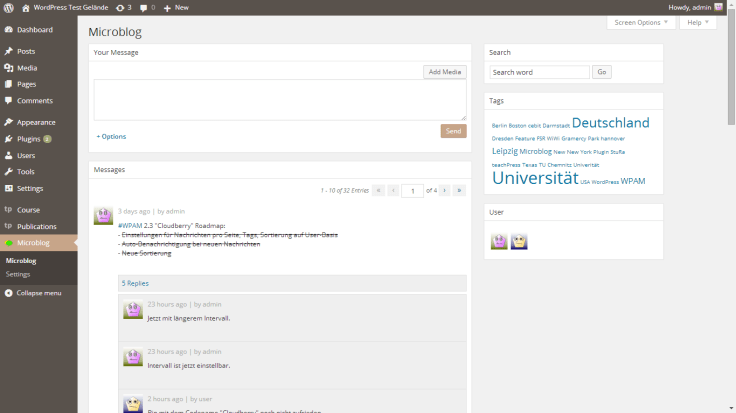Click the page vertical scrollbar
This screenshot has height=413, width=736.
pos(731,66)
